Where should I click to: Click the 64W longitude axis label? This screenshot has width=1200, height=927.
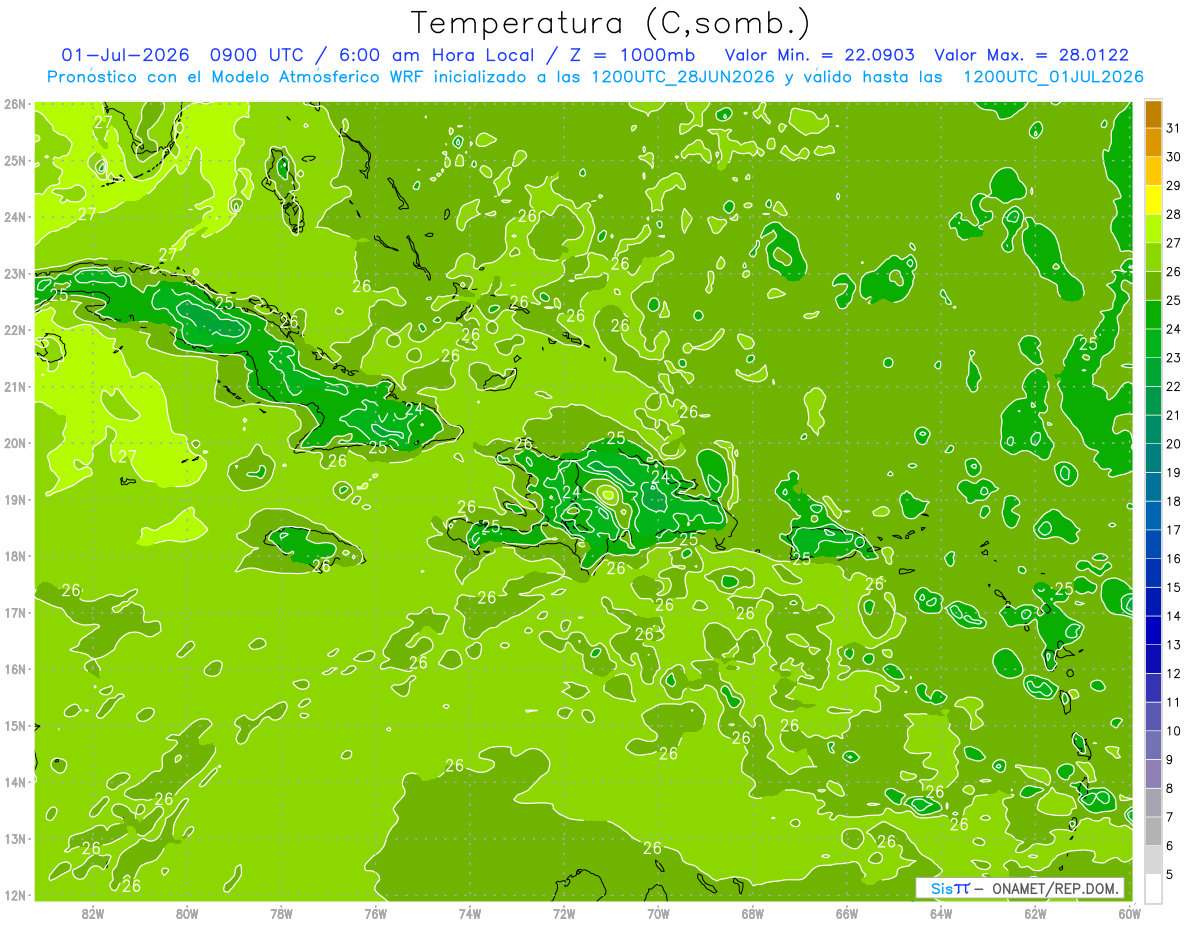coord(941,913)
